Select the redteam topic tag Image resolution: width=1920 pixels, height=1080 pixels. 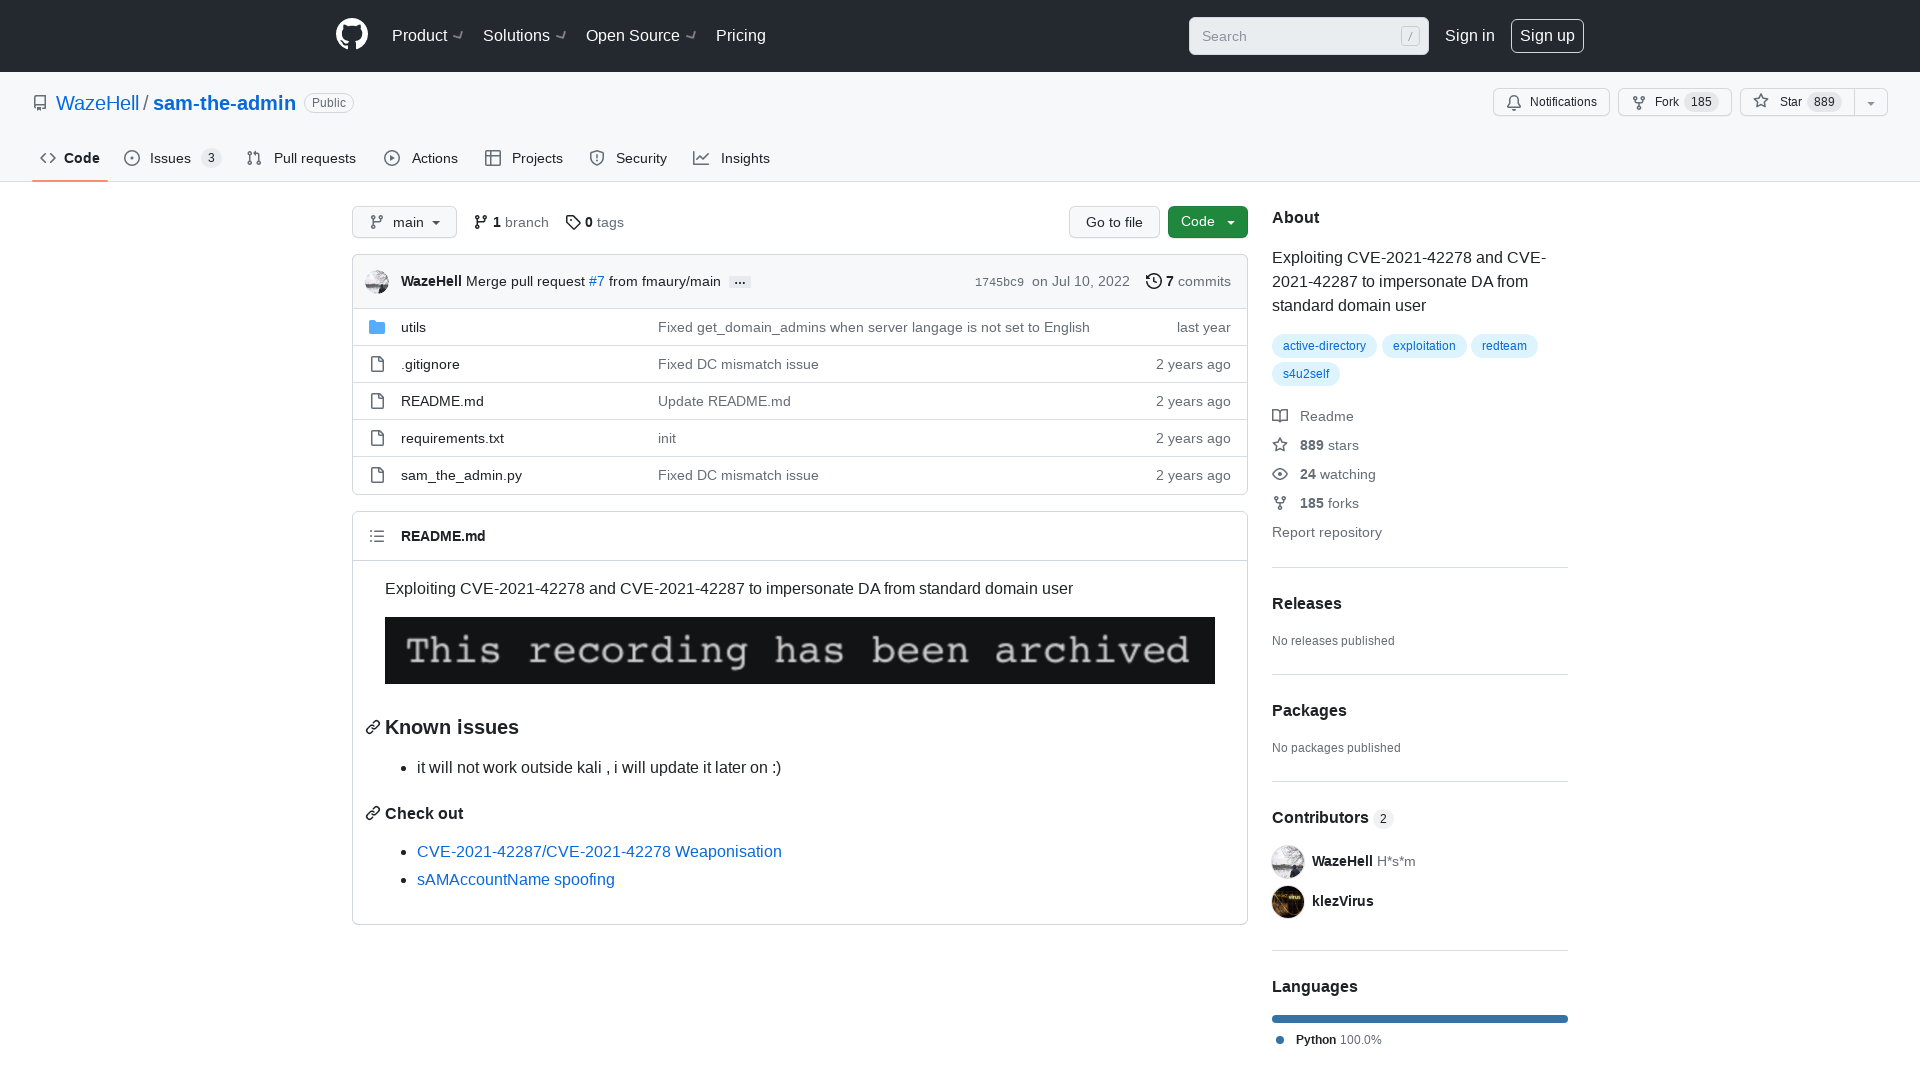(1504, 346)
